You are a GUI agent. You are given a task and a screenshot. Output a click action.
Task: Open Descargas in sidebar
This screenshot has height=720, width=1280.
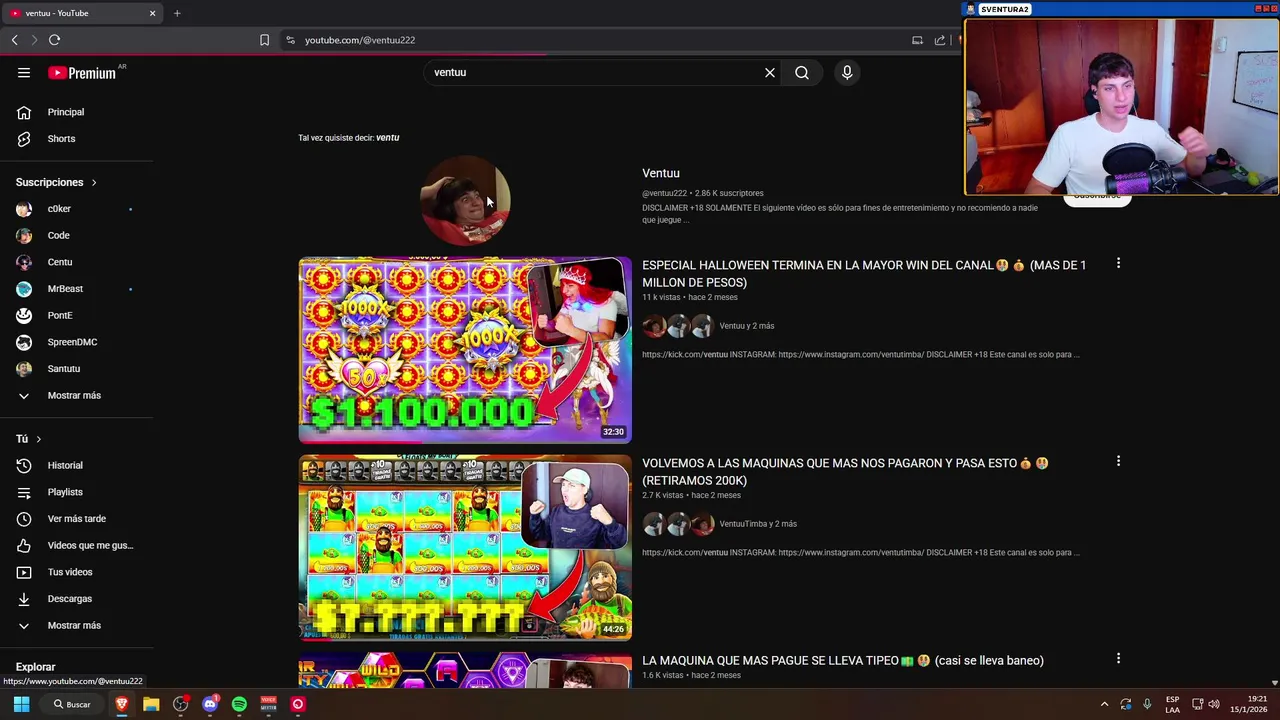(76, 599)
